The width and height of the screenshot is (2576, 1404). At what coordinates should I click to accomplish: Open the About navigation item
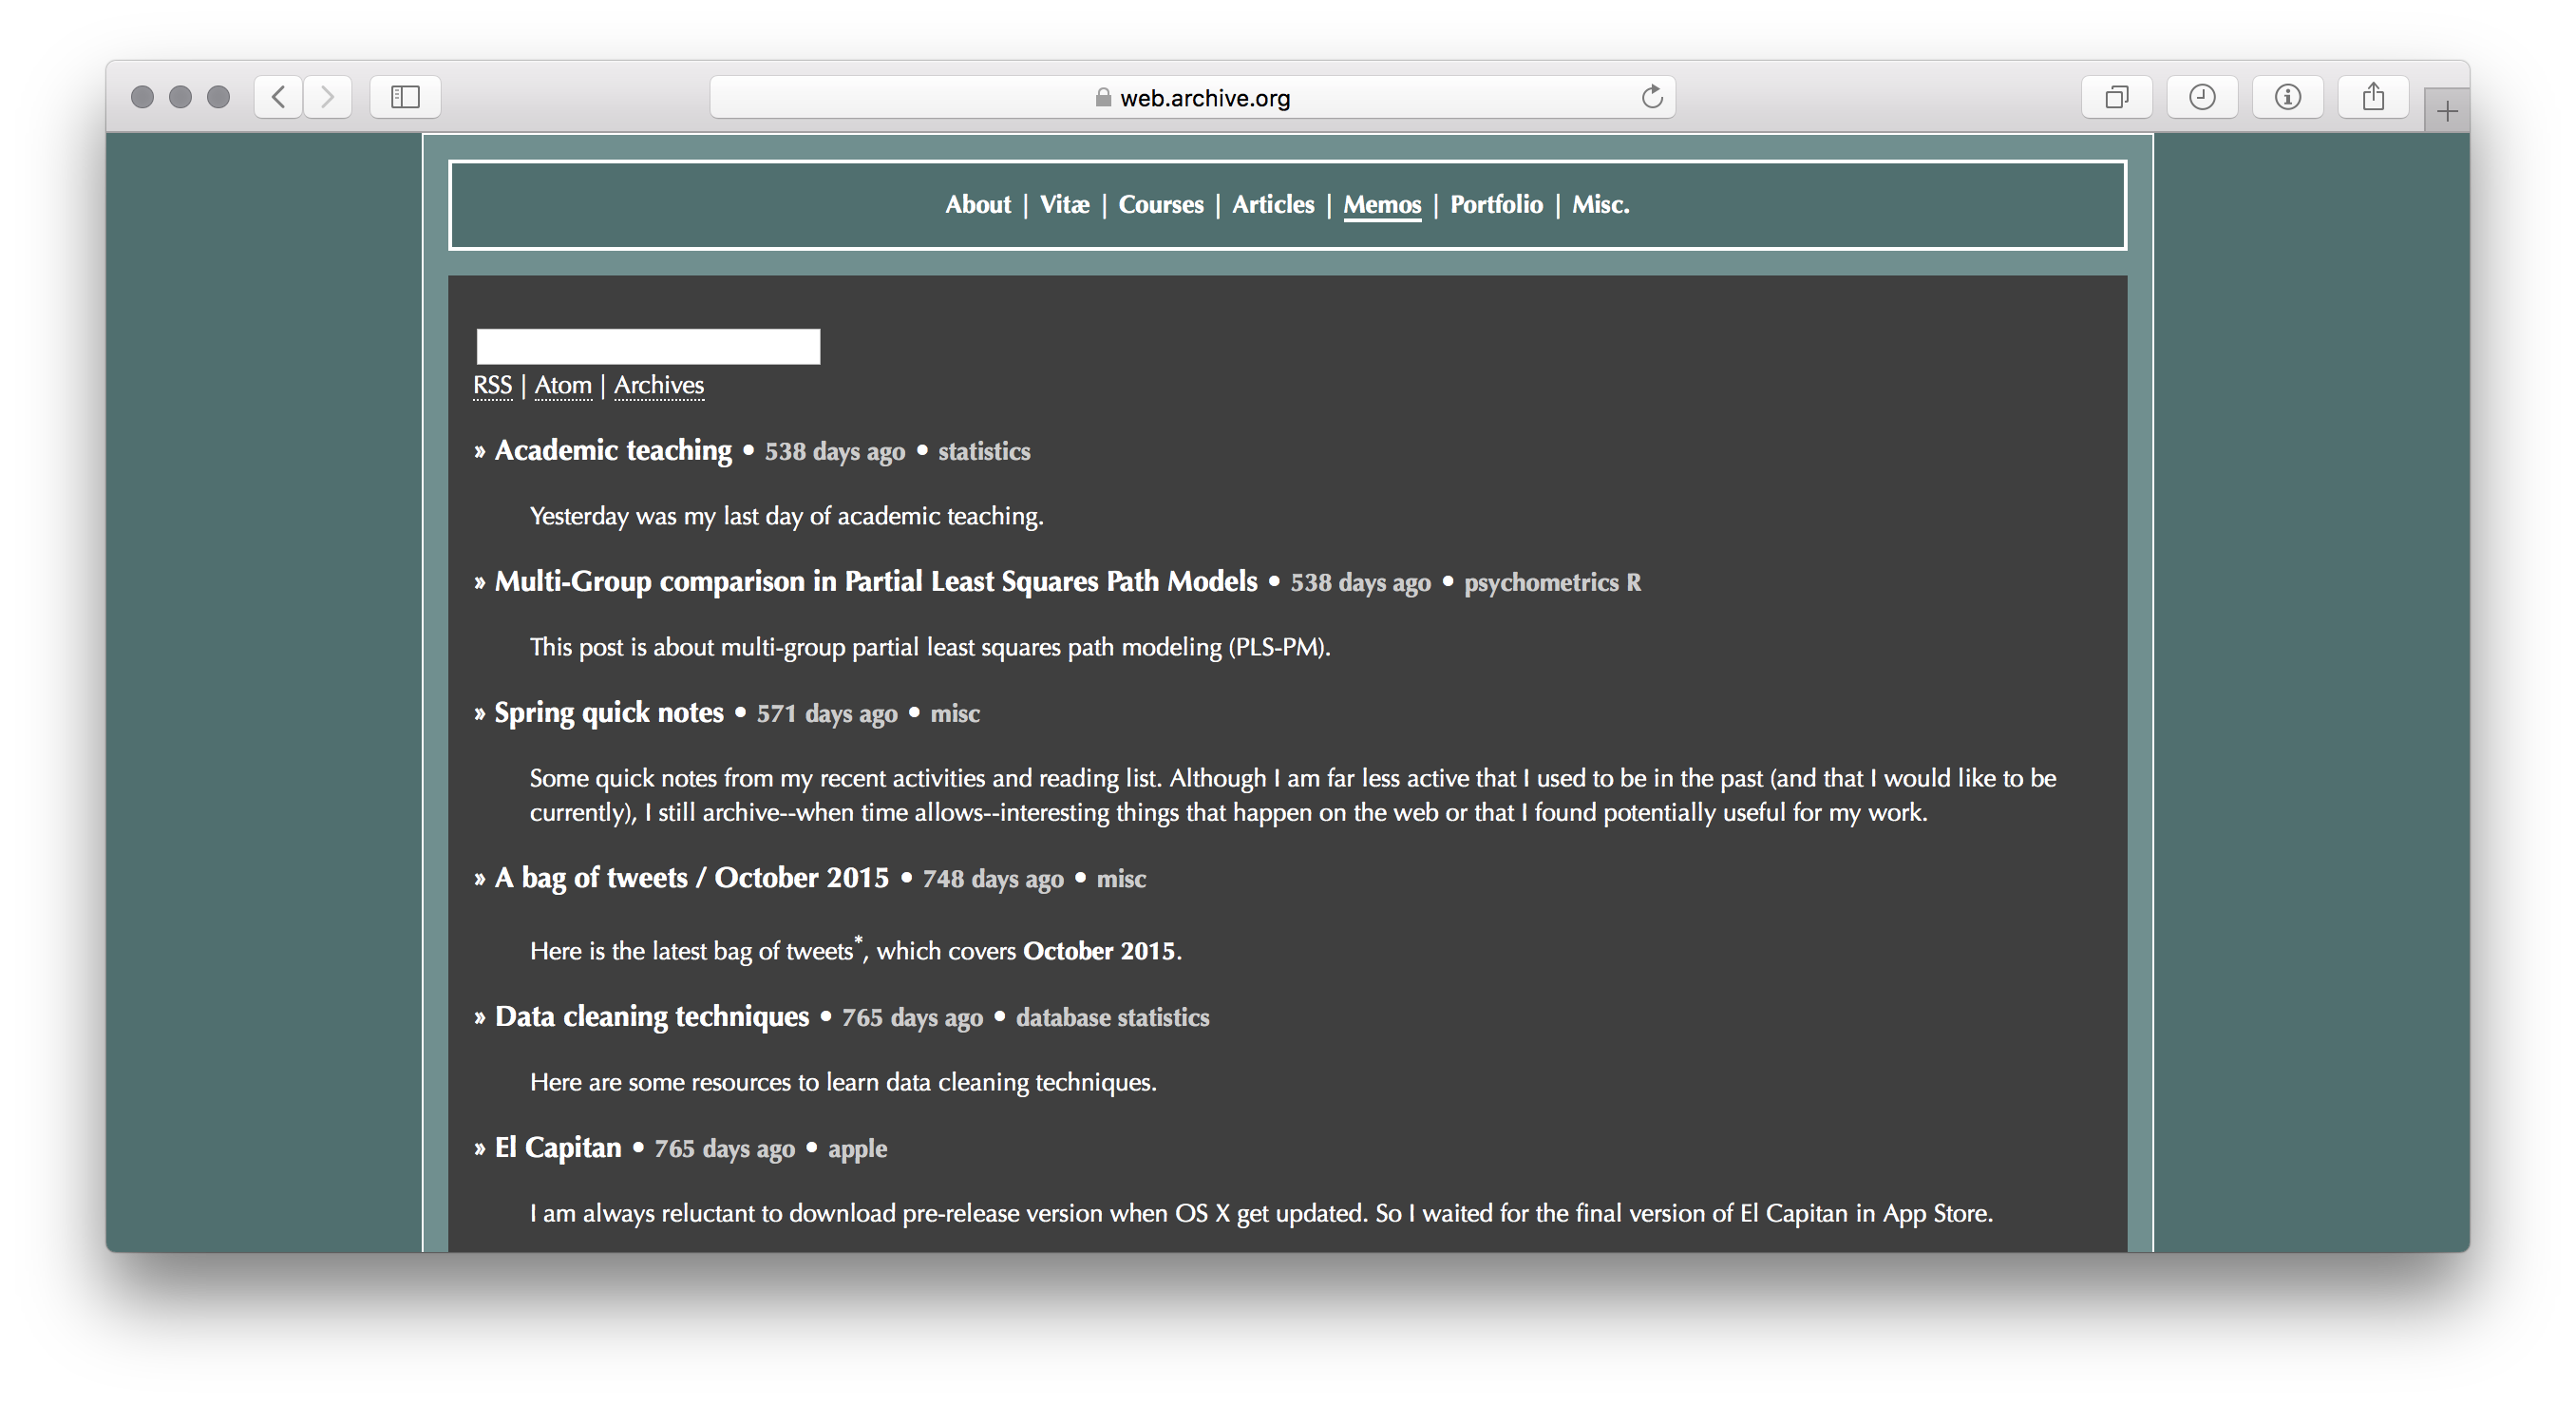977,204
